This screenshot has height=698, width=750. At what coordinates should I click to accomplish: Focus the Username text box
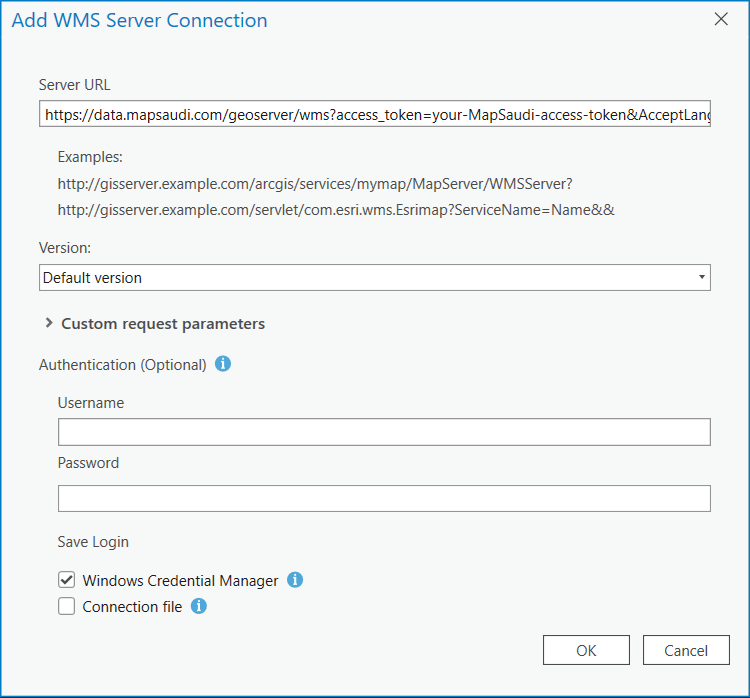point(384,432)
